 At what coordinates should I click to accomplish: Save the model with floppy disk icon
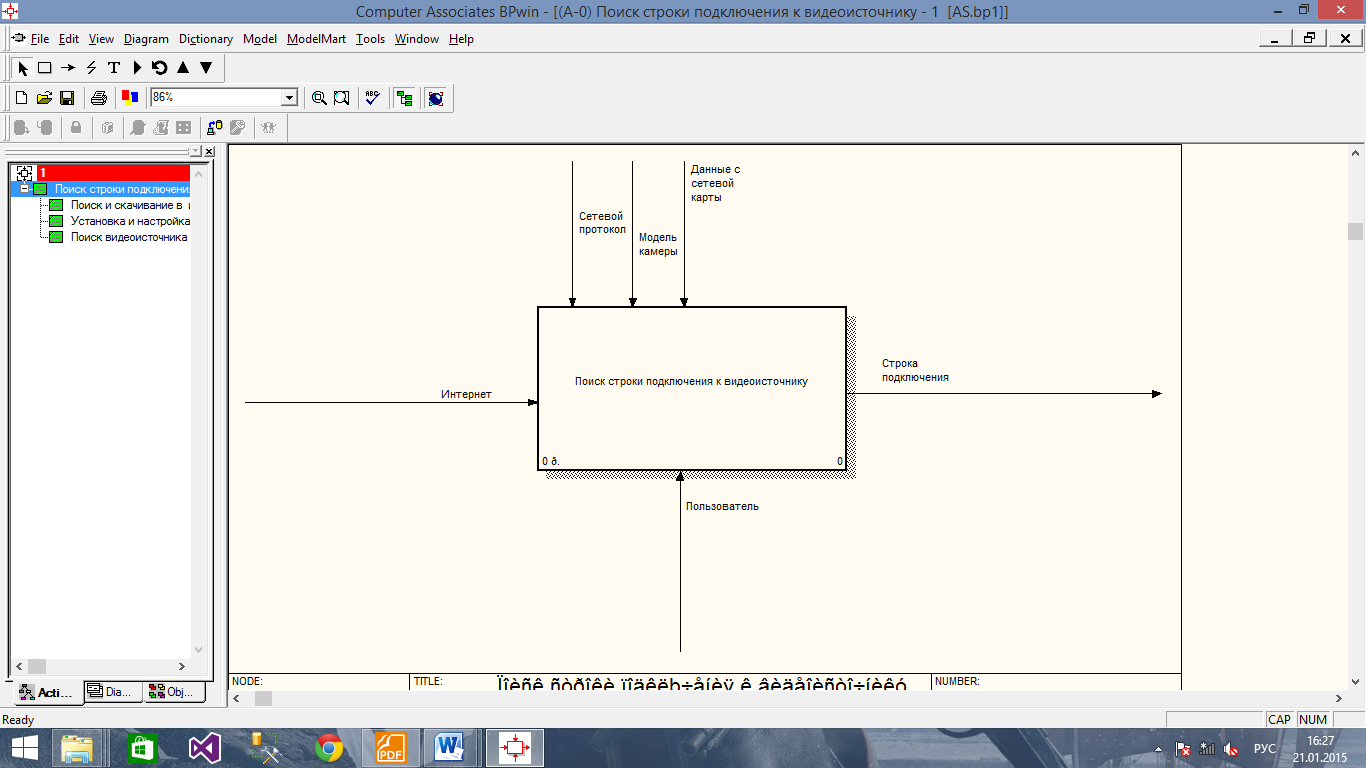click(x=67, y=98)
